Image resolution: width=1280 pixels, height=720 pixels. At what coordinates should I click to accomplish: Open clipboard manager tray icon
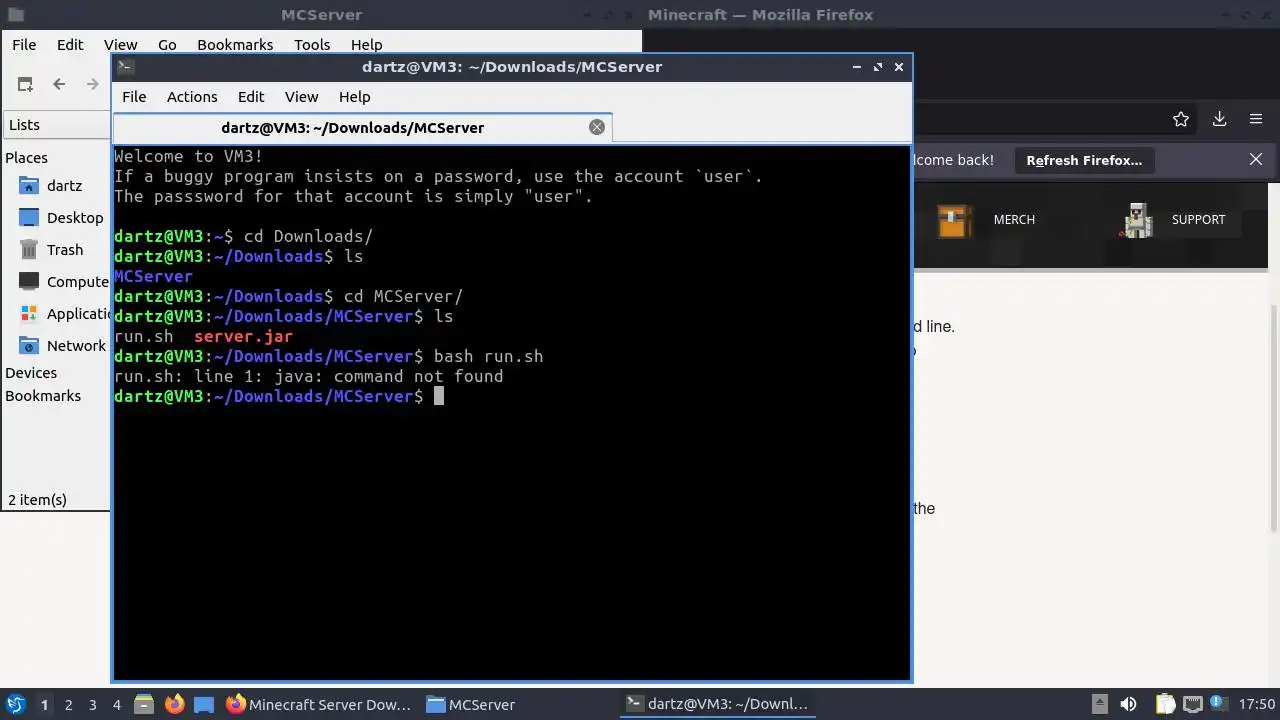(x=1166, y=704)
